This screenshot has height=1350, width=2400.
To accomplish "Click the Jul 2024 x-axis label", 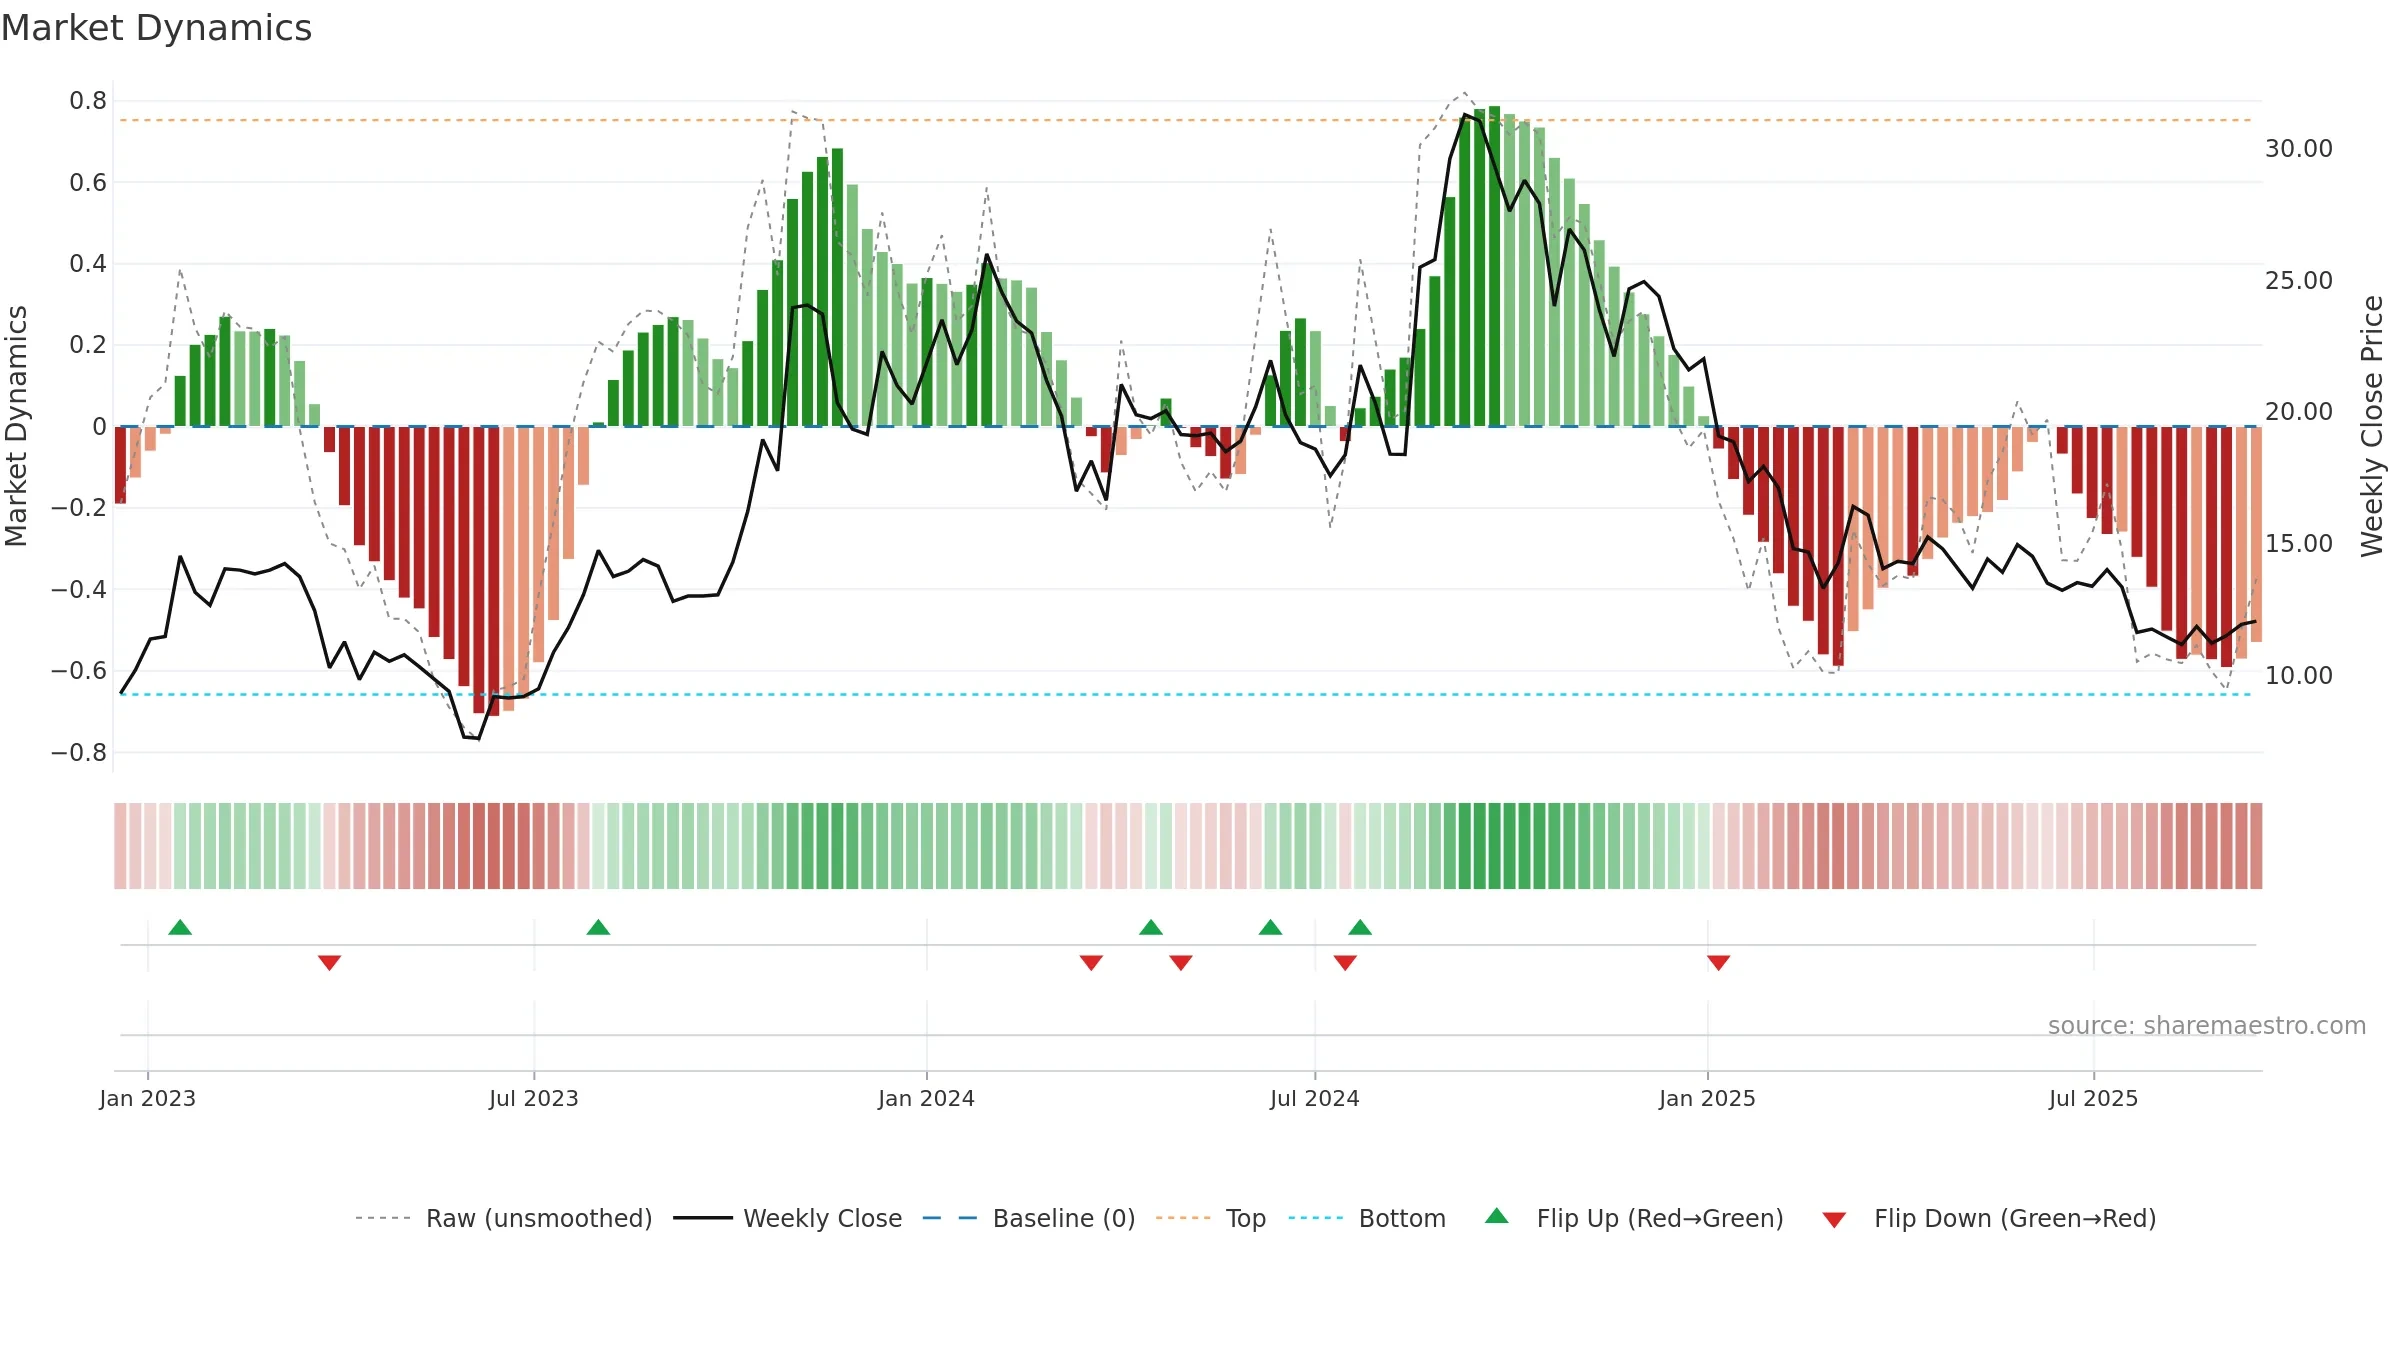I will 1315,1098.
